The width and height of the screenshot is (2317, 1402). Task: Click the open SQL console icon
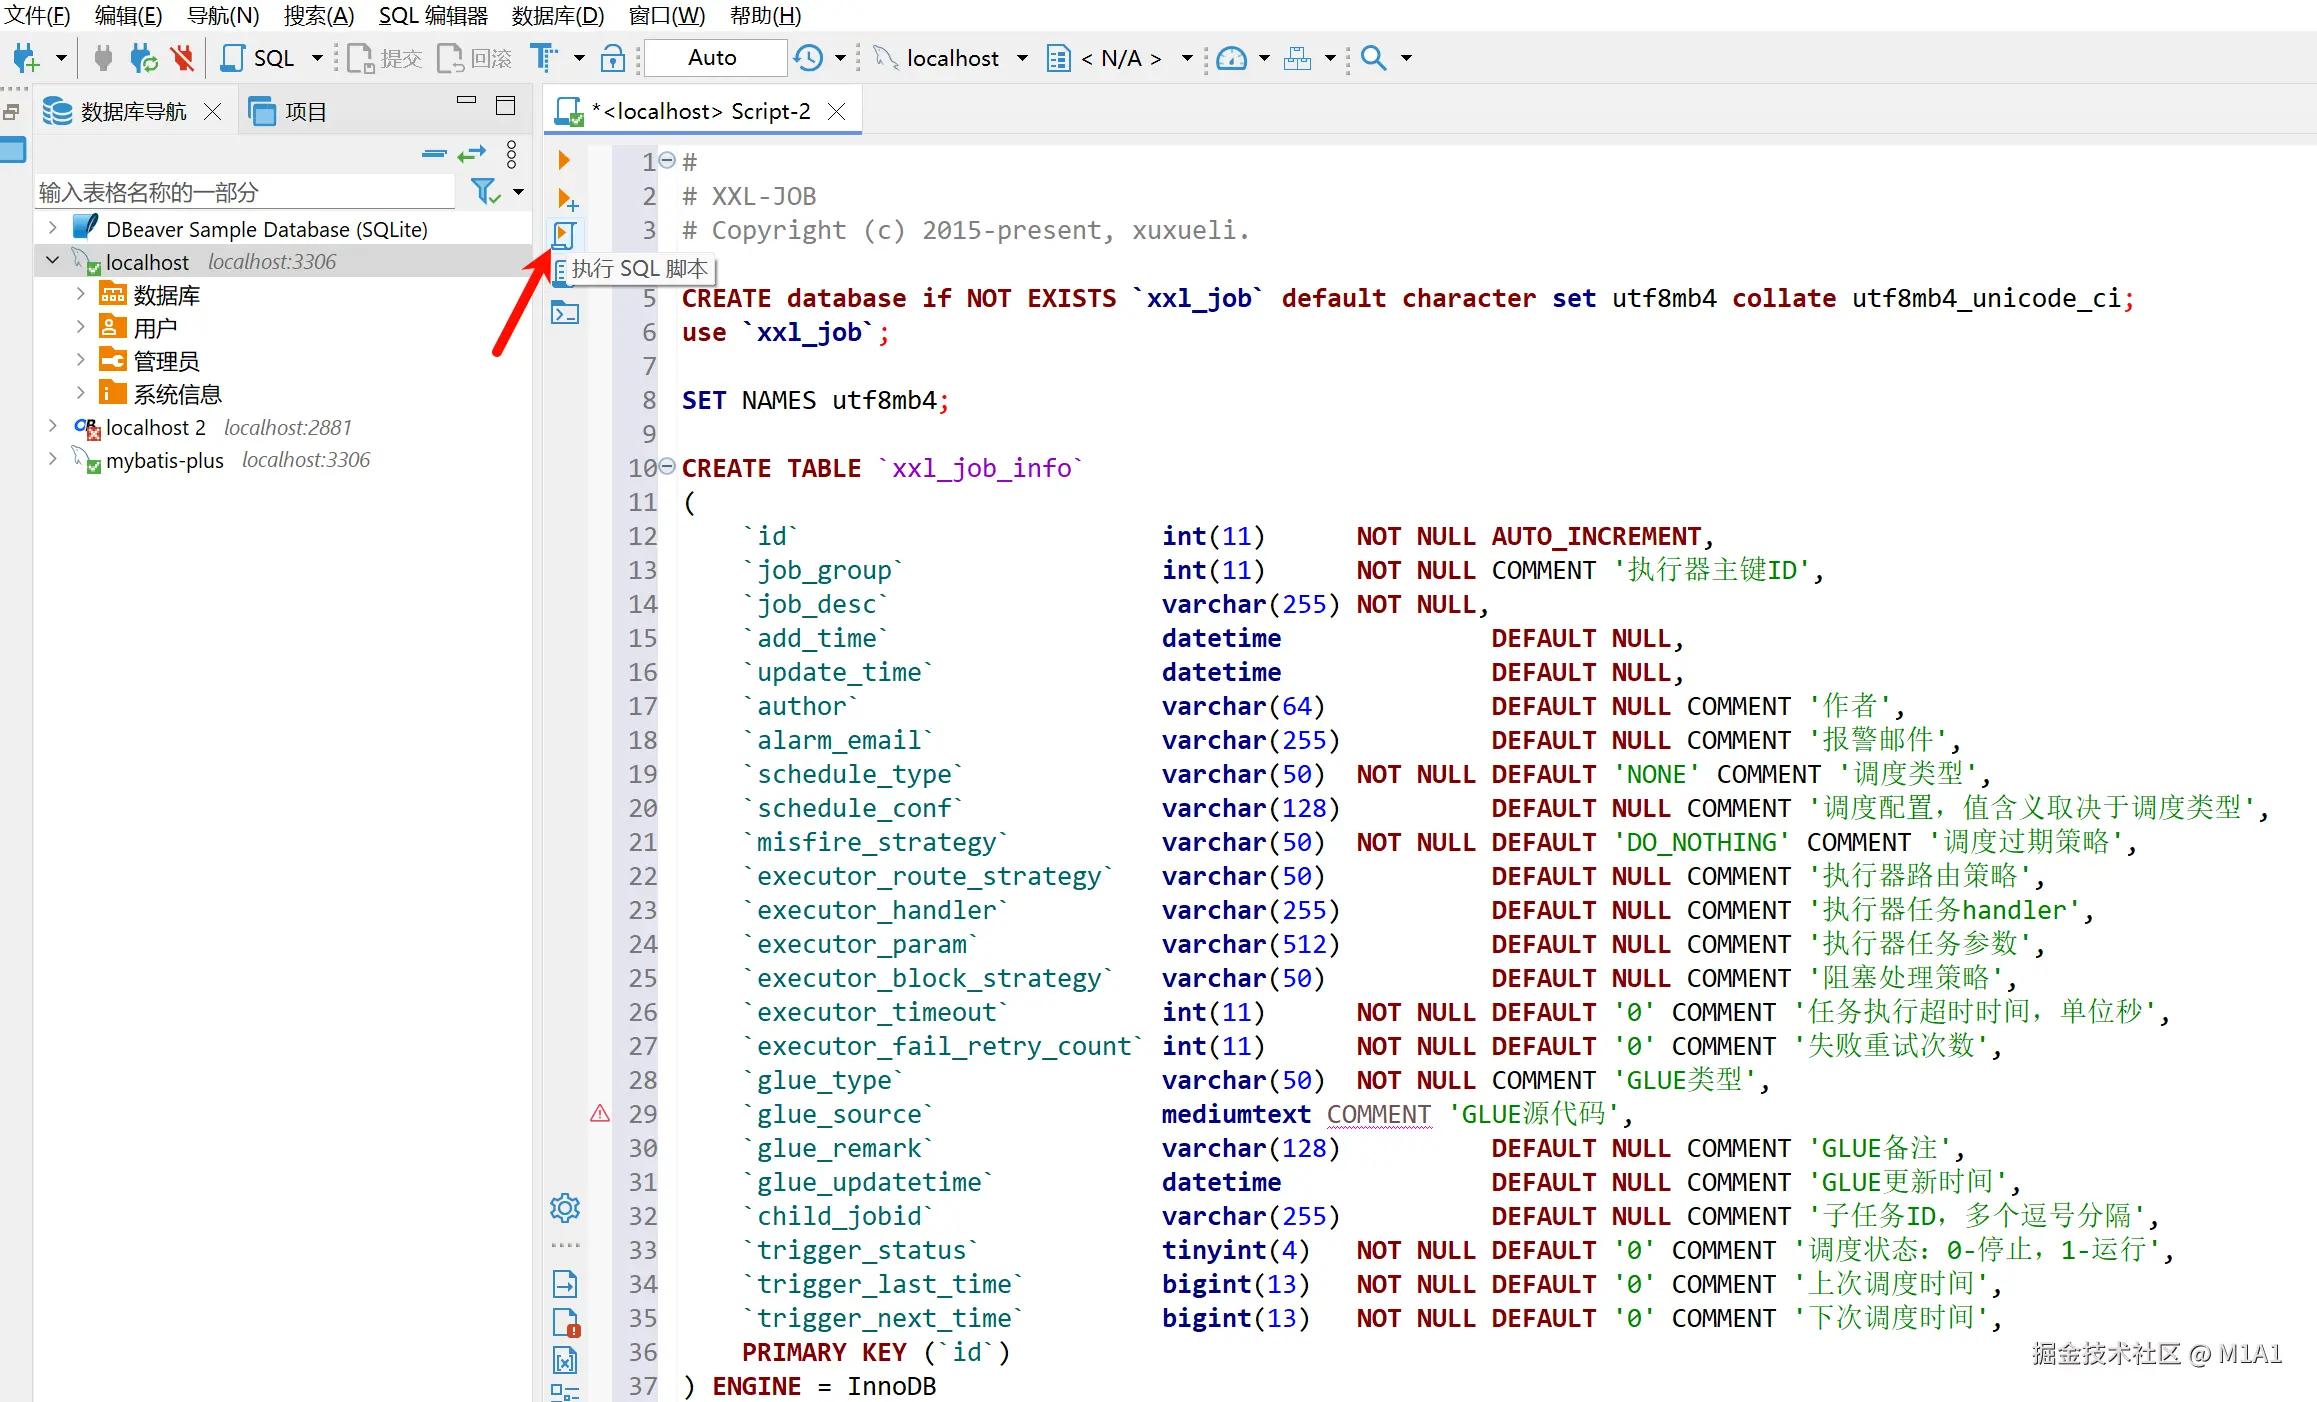tap(565, 314)
